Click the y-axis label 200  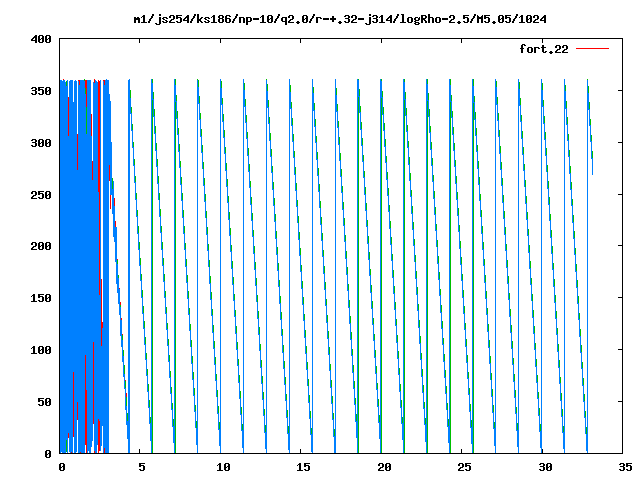41,246
